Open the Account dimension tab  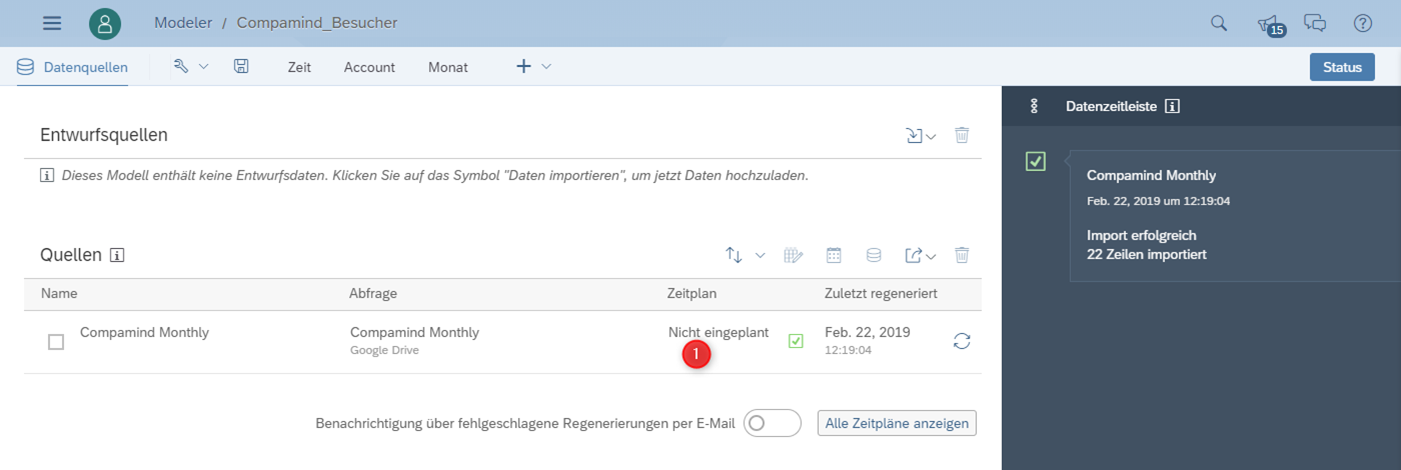(x=369, y=67)
